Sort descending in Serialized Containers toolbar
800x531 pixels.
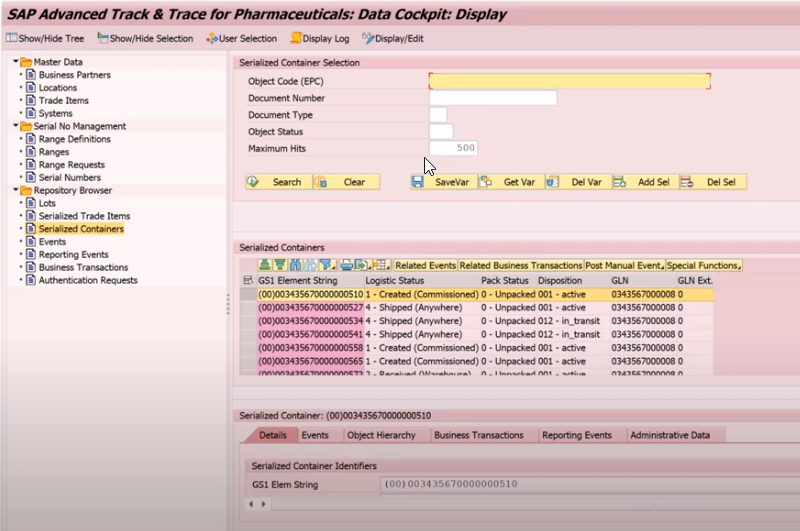(280, 265)
